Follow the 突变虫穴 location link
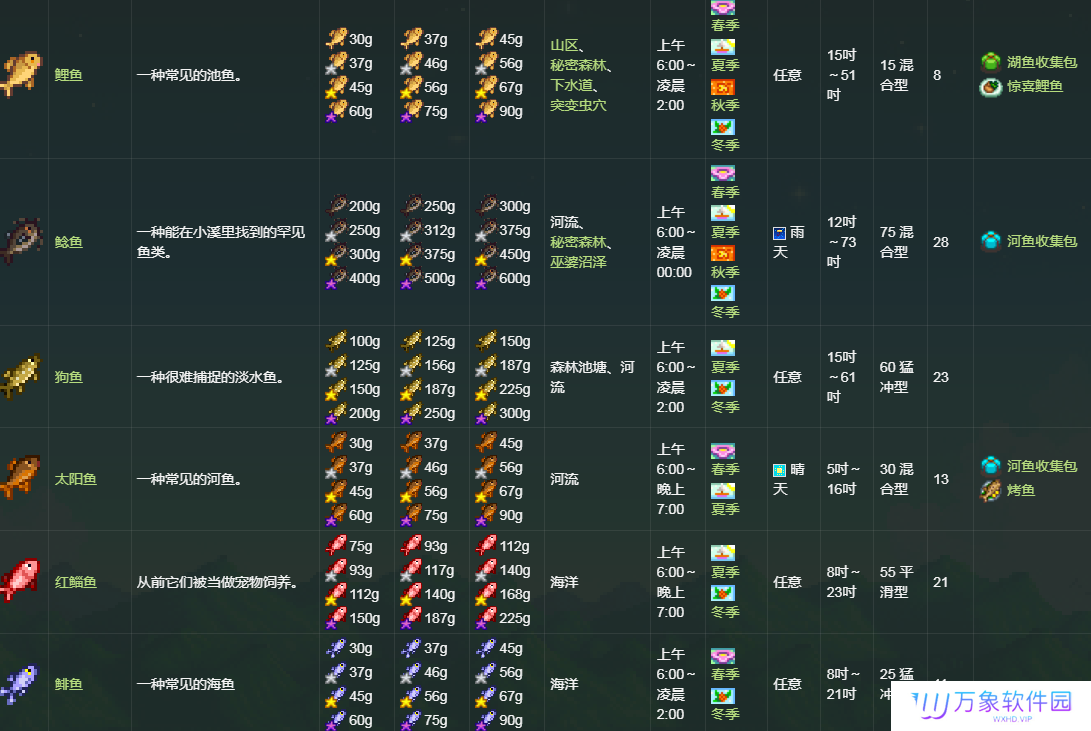This screenshot has height=731, width=1091. pyautogui.click(x=578, y=105)
